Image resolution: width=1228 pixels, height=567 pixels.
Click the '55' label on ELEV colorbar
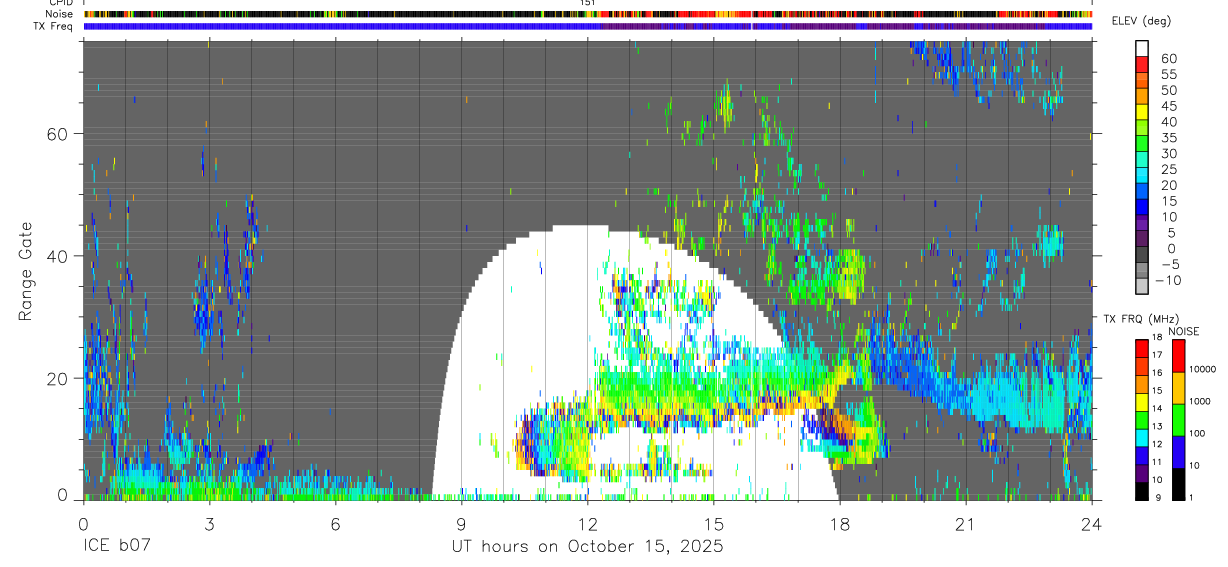(1168, 74)
